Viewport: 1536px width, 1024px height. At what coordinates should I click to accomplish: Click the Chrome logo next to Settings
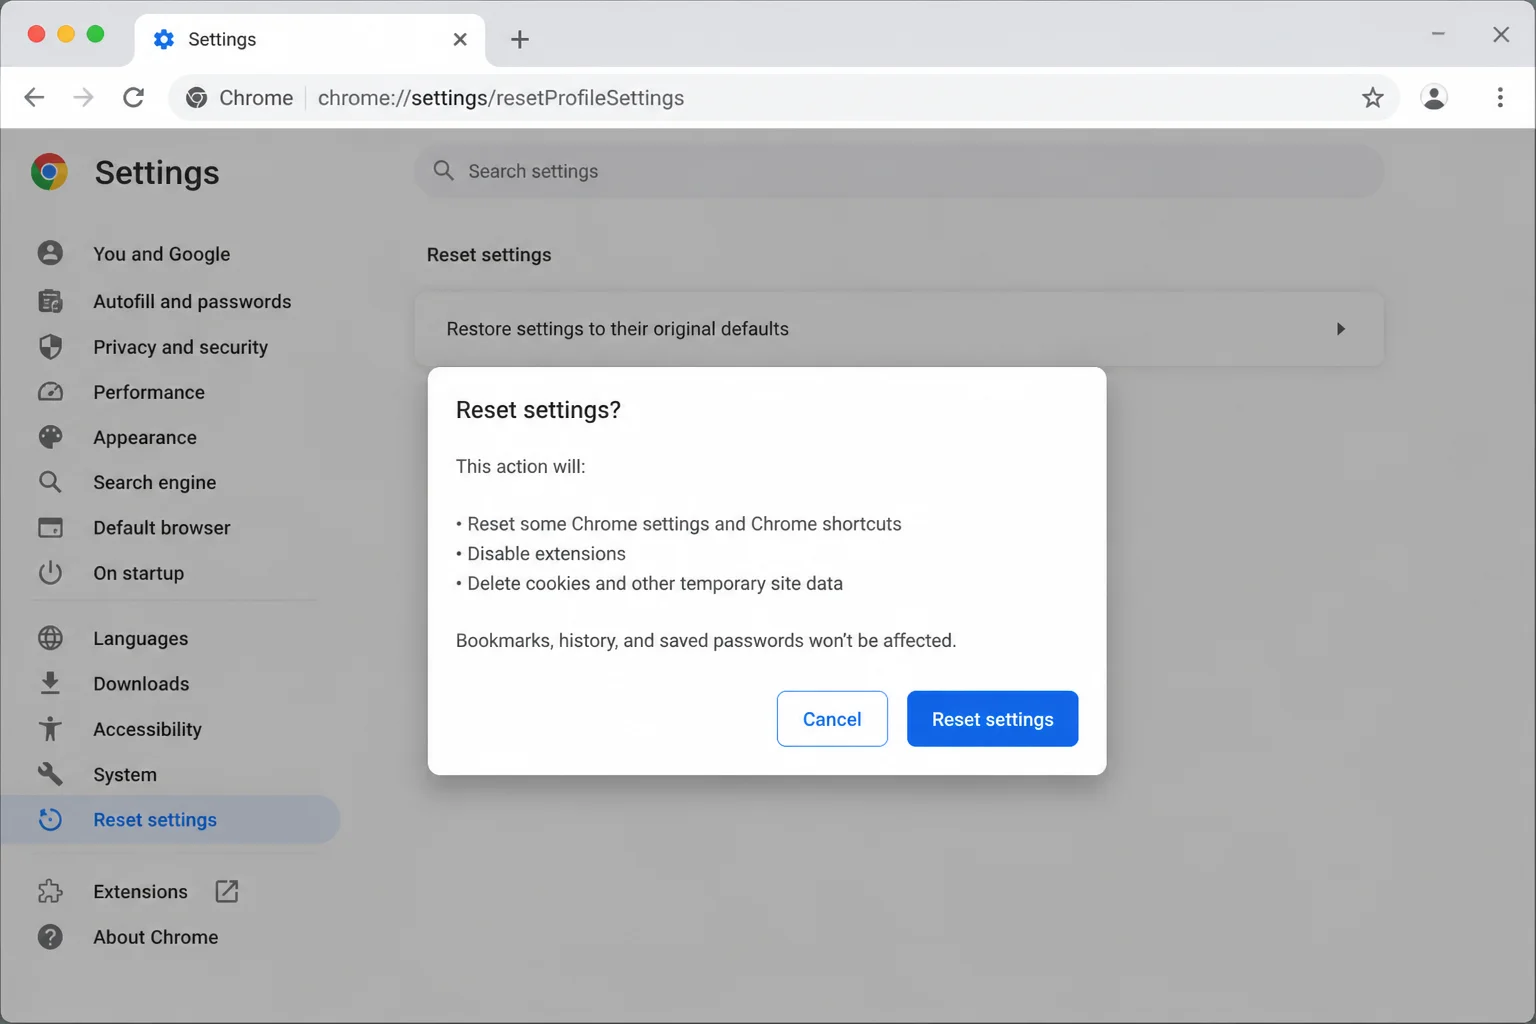49,172
